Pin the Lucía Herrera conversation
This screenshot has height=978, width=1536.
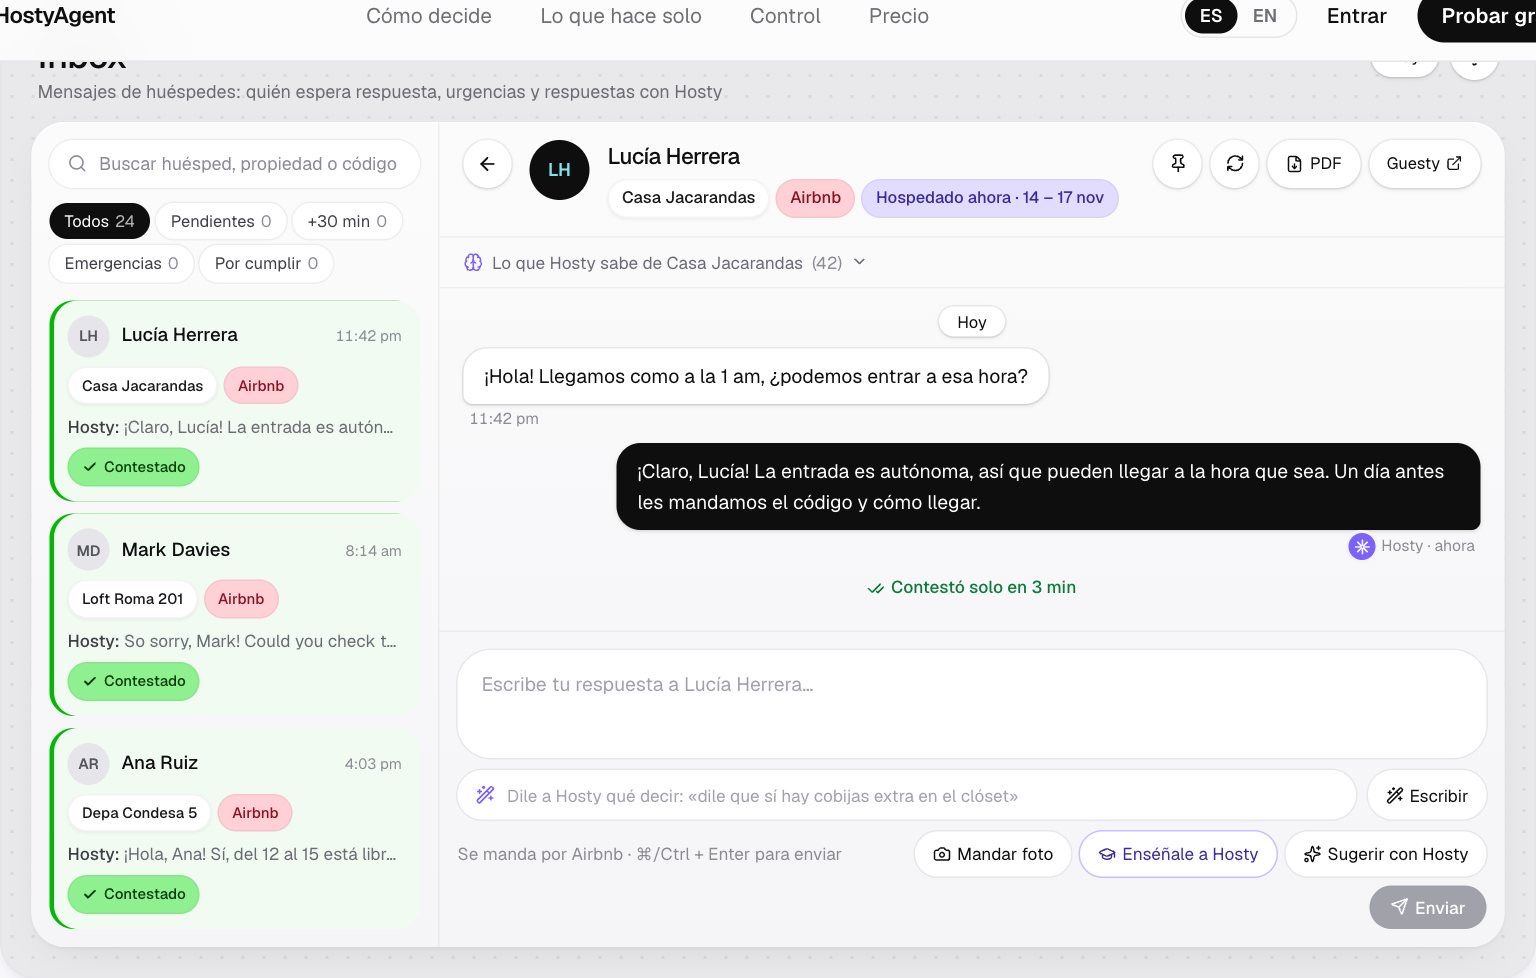click(x=1178, y=164)
